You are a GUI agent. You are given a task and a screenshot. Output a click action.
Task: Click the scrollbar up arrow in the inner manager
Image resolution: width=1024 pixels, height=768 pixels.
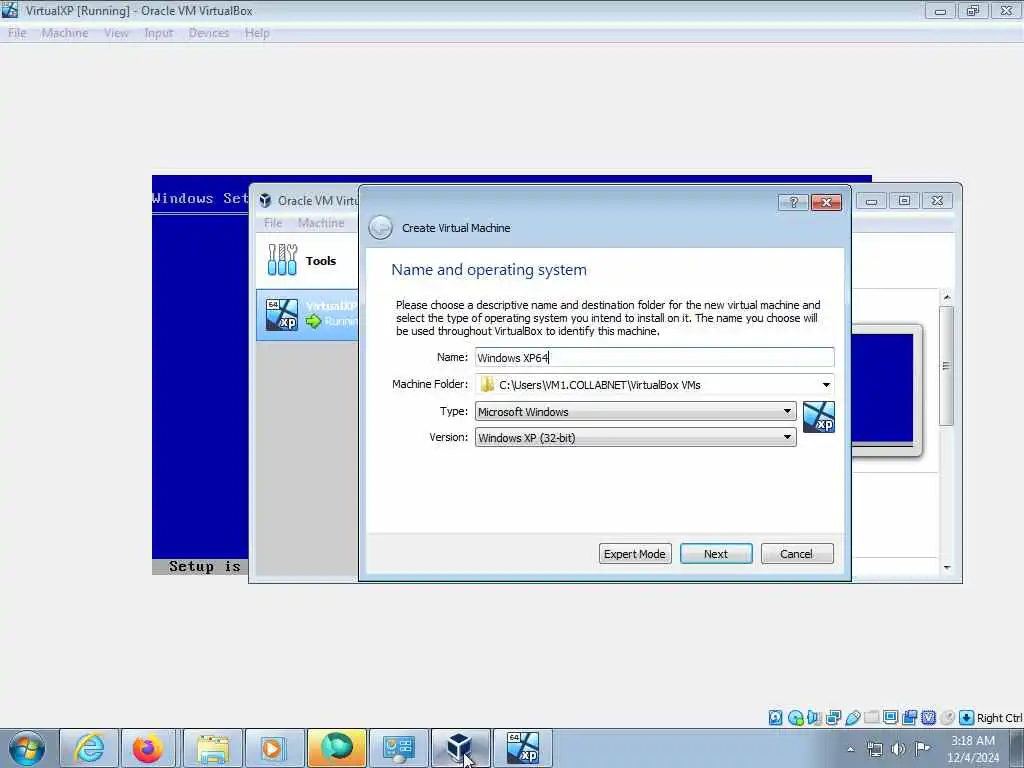(947, 297)
